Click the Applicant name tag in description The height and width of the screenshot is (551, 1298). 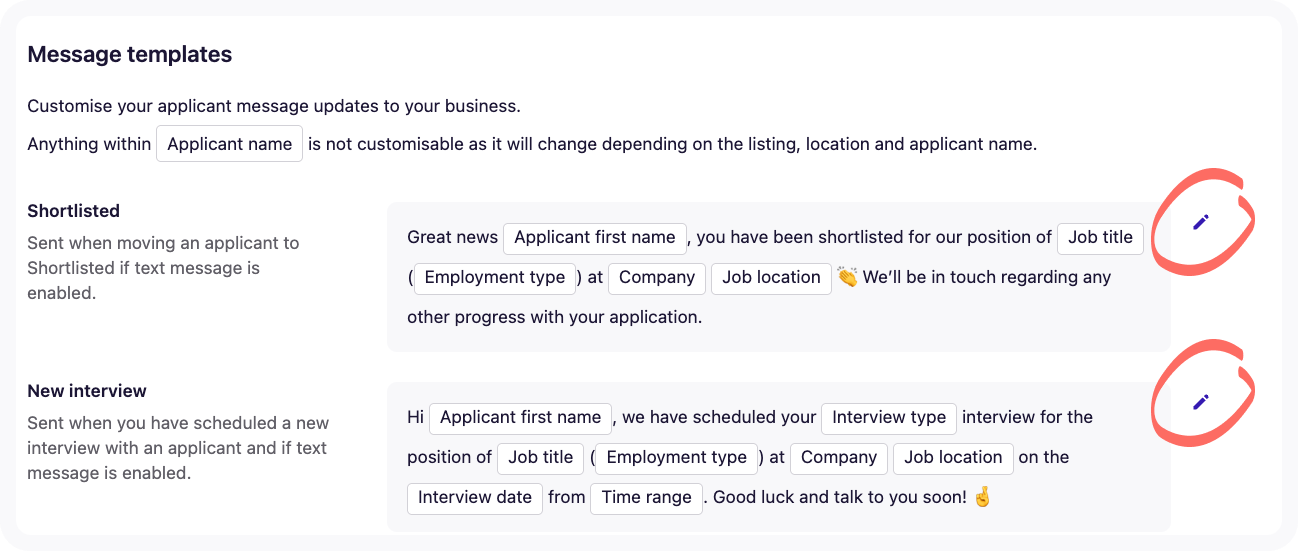pyautogui.click(x=229, y=144)
